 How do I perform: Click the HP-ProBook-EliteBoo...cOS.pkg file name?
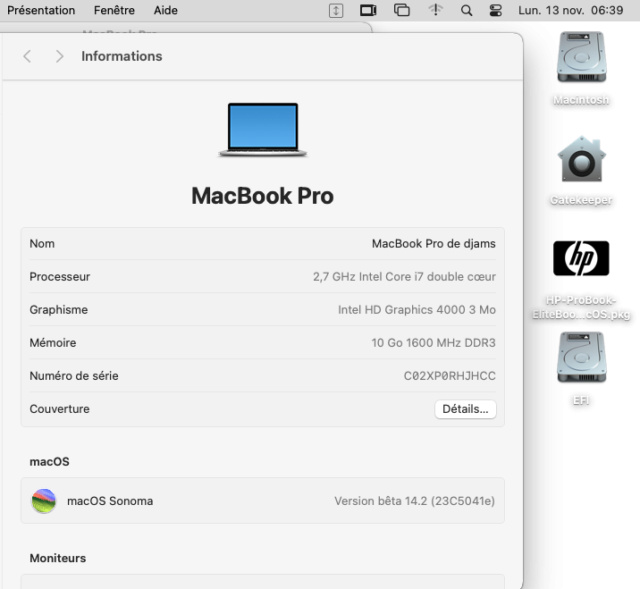pyautogui.click(x=581, y=307)
